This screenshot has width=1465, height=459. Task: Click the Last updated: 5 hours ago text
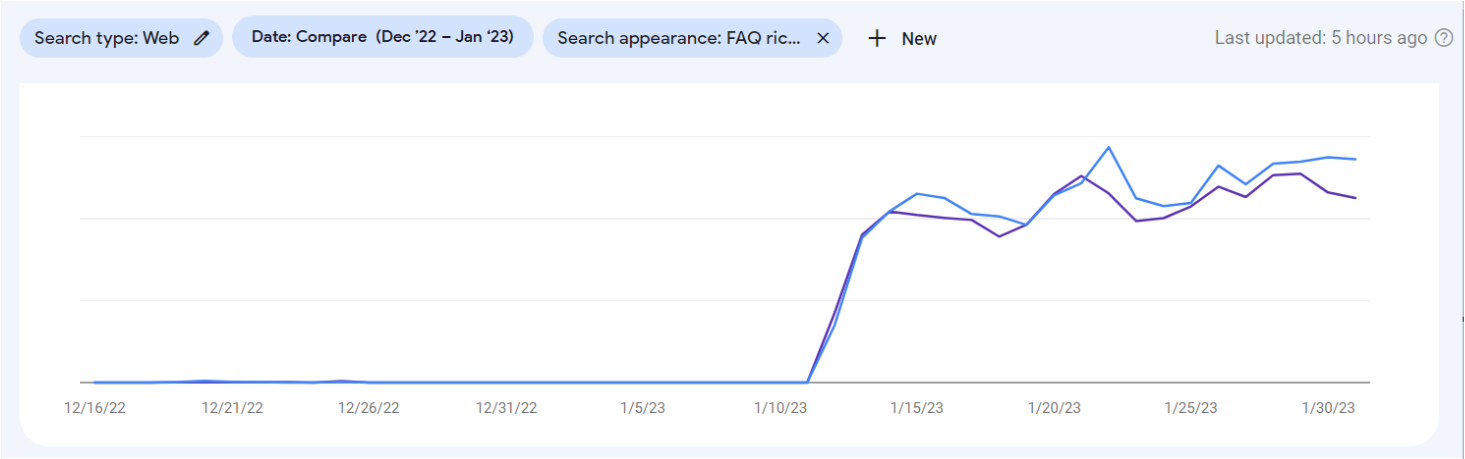click(1321, 38)
